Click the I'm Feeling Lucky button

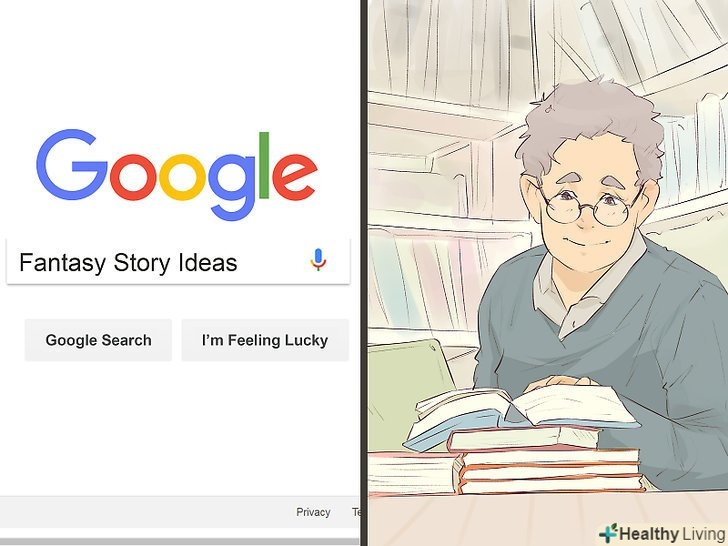265,340
